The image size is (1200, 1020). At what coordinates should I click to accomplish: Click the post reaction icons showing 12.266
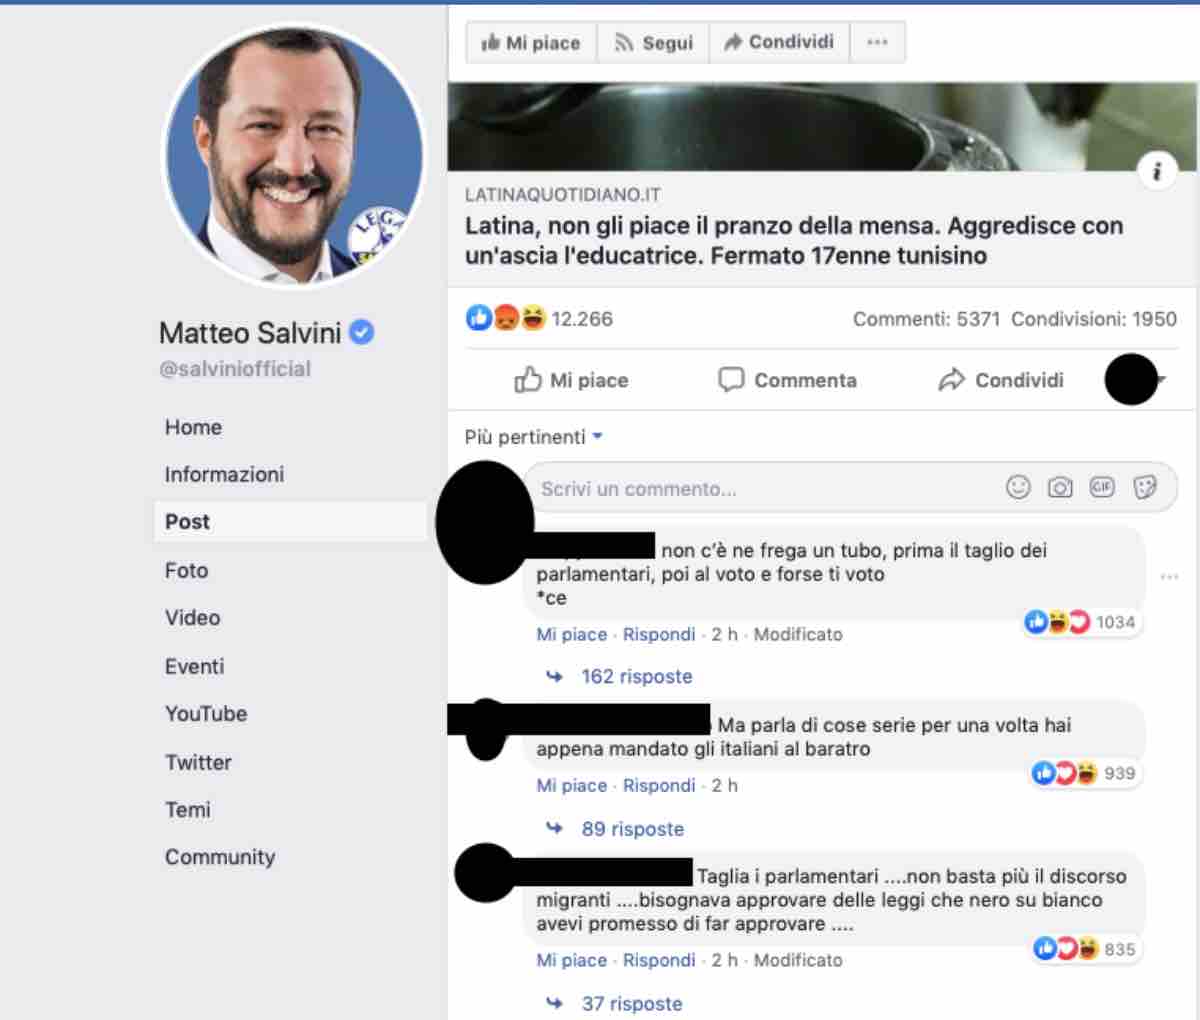click(507, 319)
